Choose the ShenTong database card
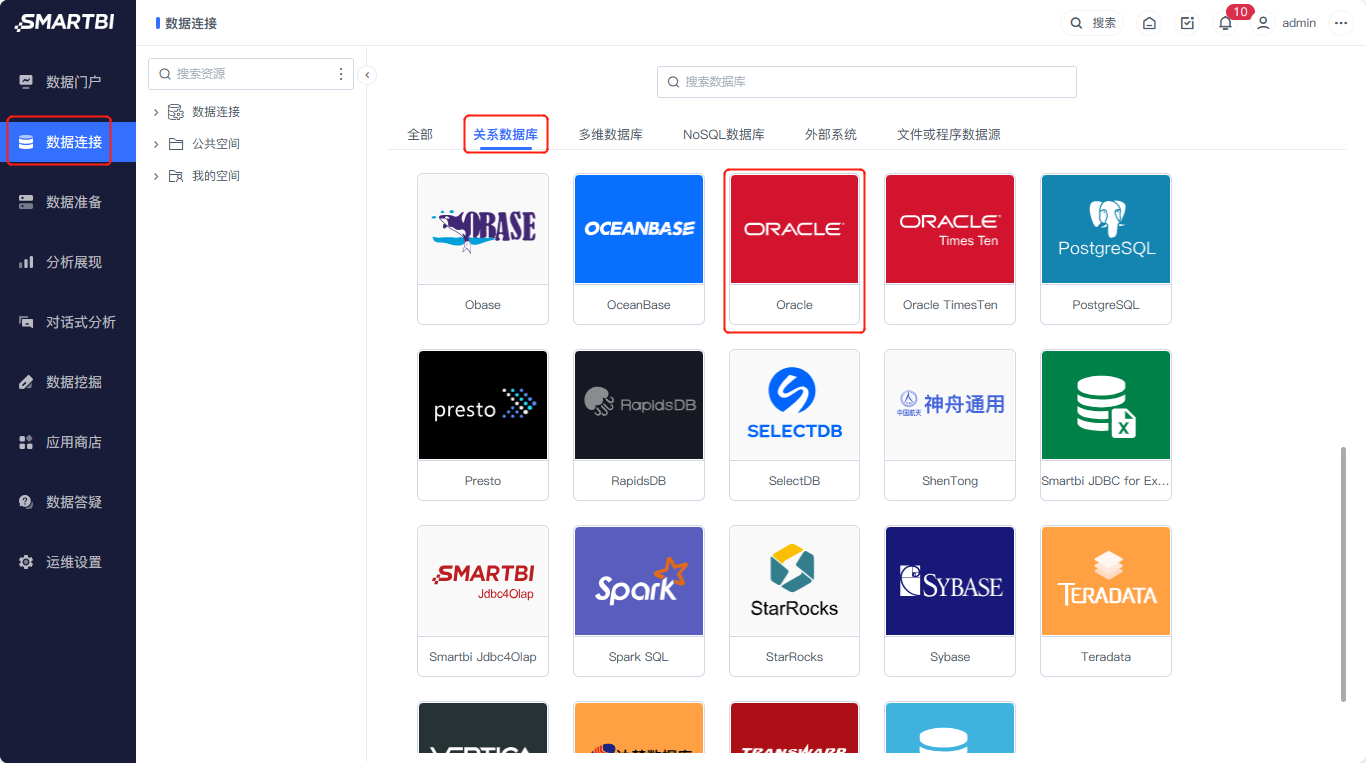This screenshot has width=1366, height=763. tap(950, 425)
